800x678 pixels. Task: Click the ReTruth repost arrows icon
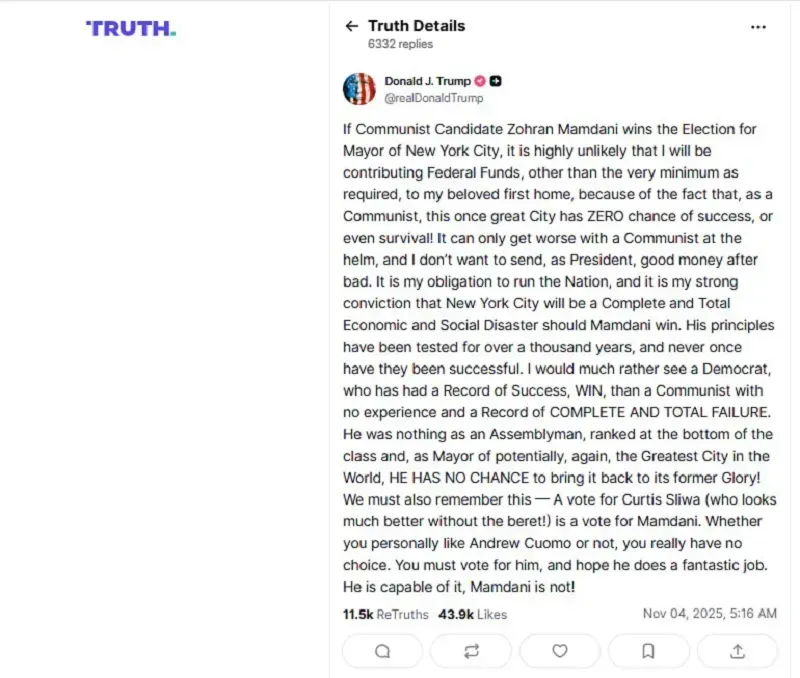point(471,651)
